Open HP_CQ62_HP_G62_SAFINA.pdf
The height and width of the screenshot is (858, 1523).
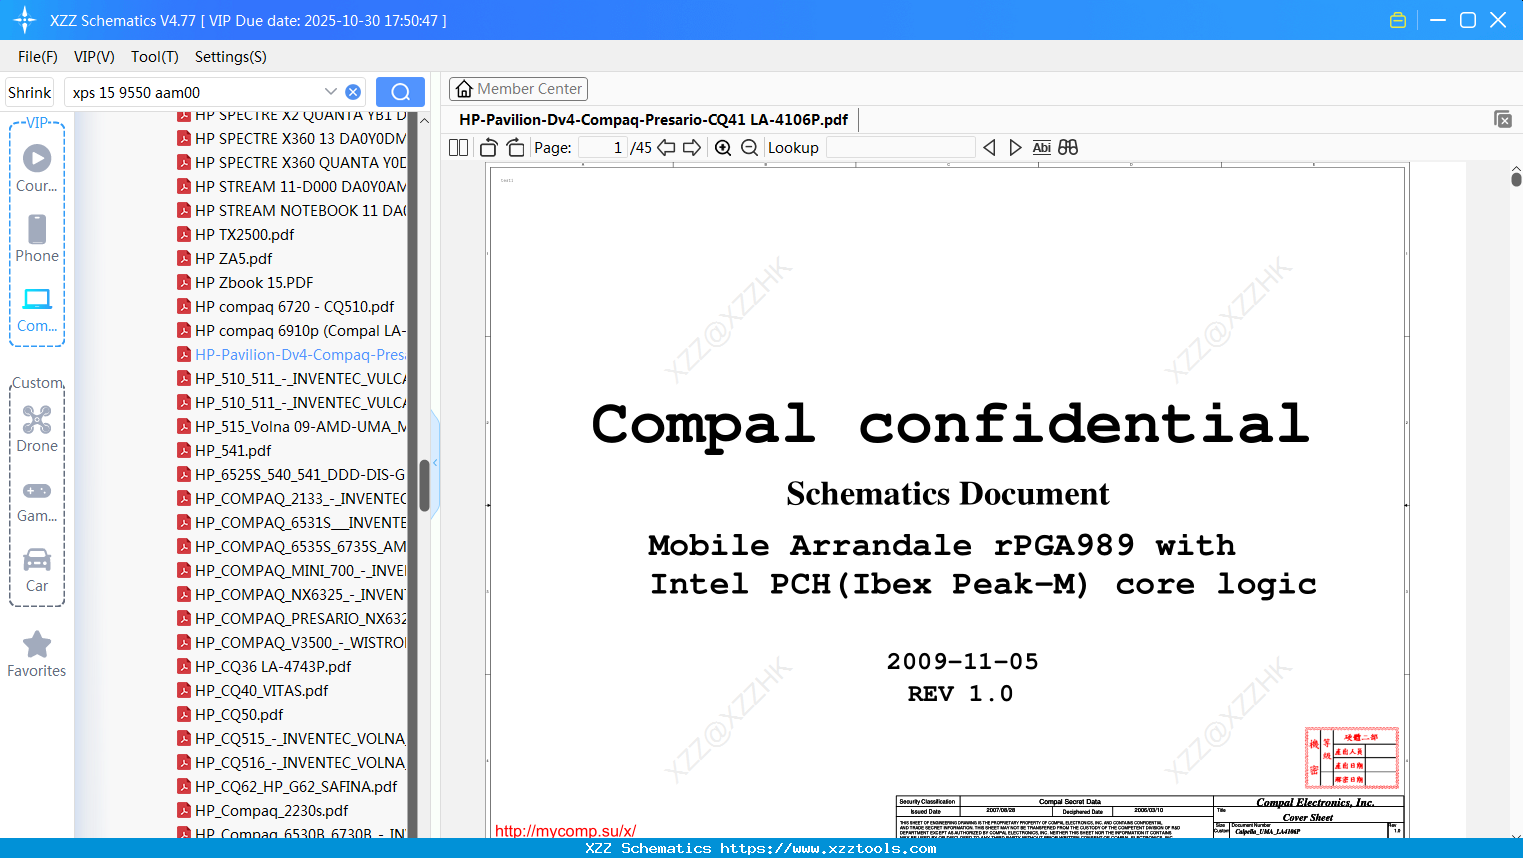click(287, 786)
